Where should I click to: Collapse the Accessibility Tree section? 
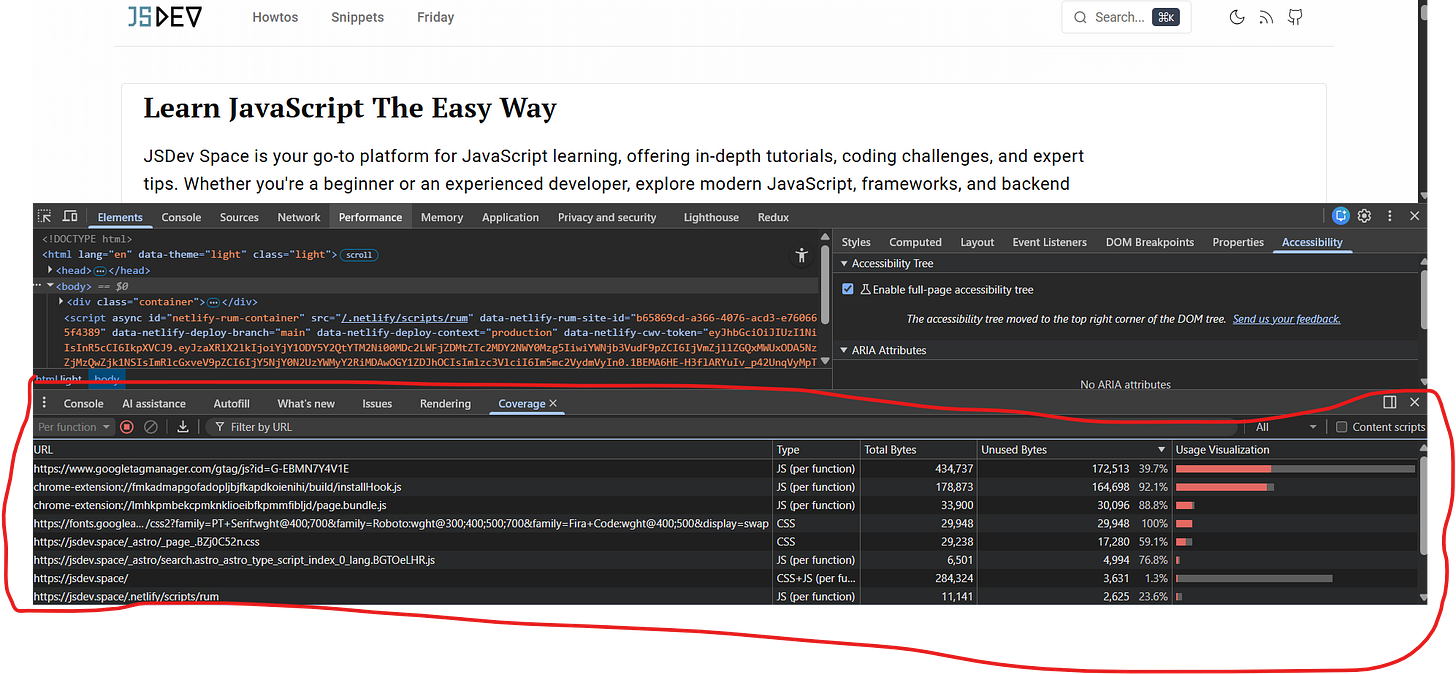(843, 264)
